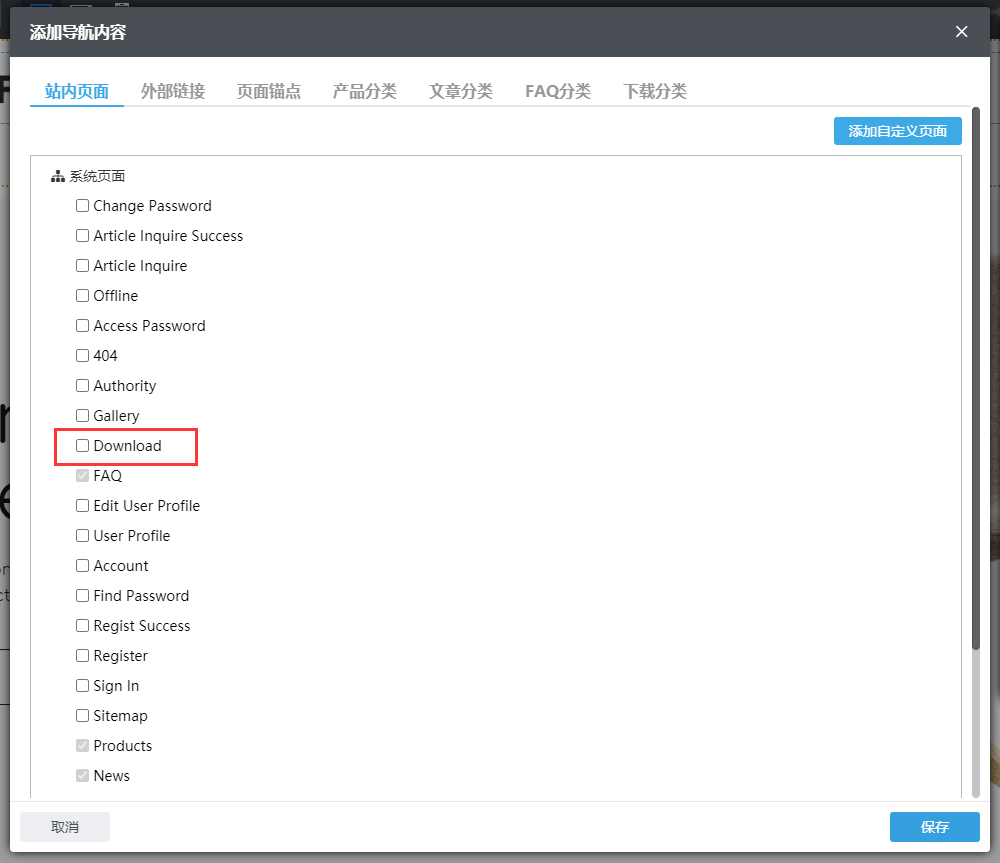The image size is (1000, 863).
Task: Tick the 404 page checkbox
Action: coord(83,356)
